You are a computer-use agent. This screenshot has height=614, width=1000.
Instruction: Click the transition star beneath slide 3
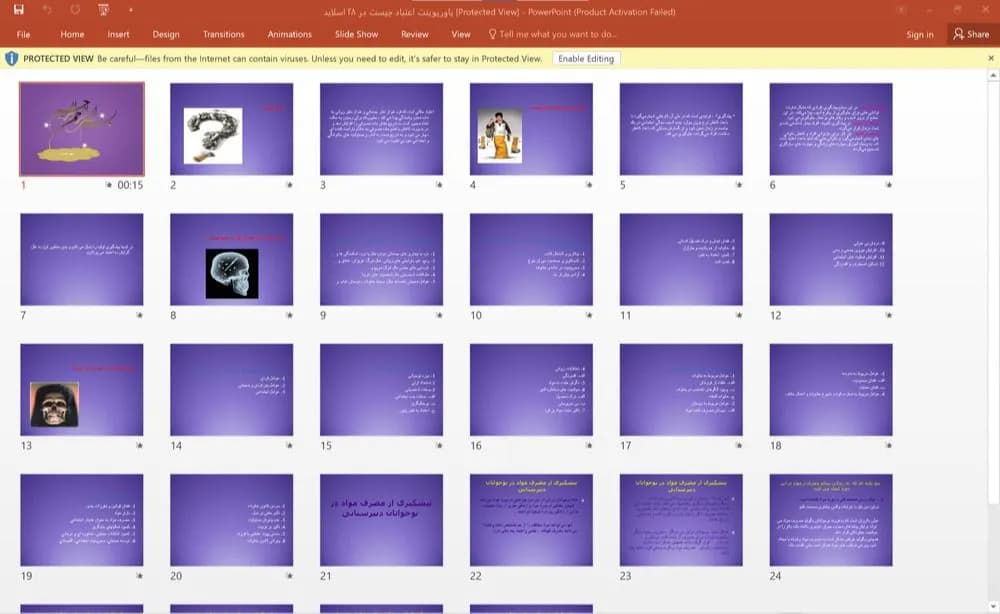pyautogui.click(x=439, y=185)
